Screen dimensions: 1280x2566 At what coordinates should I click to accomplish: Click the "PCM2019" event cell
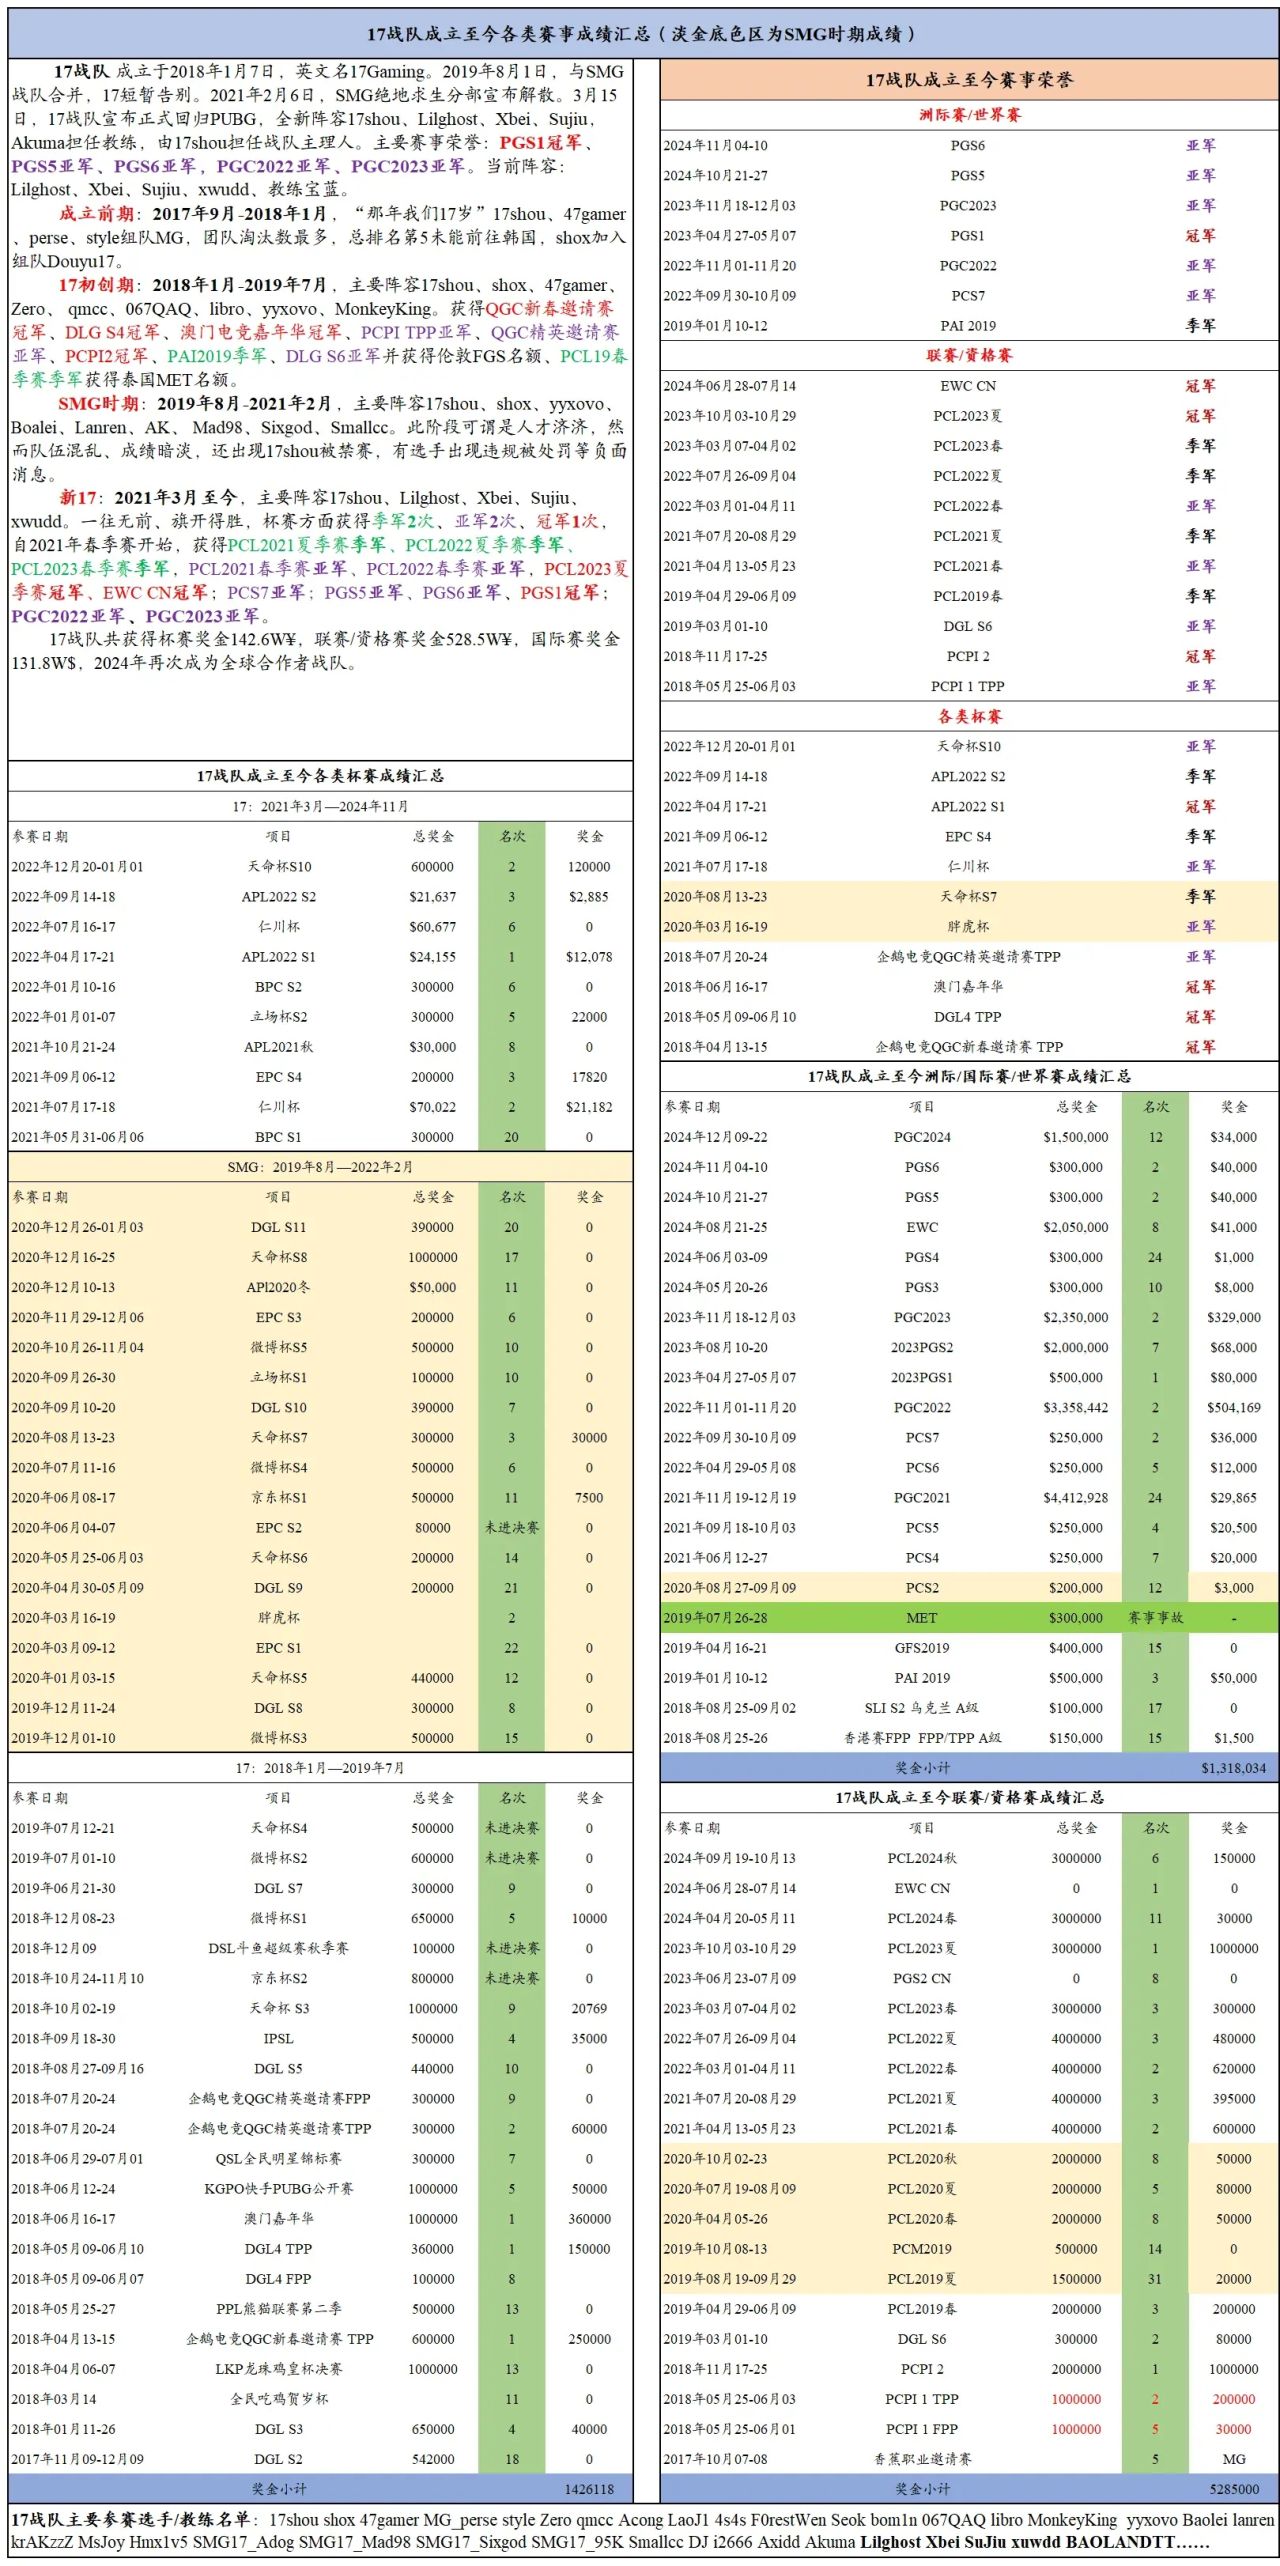(922, 2247)
